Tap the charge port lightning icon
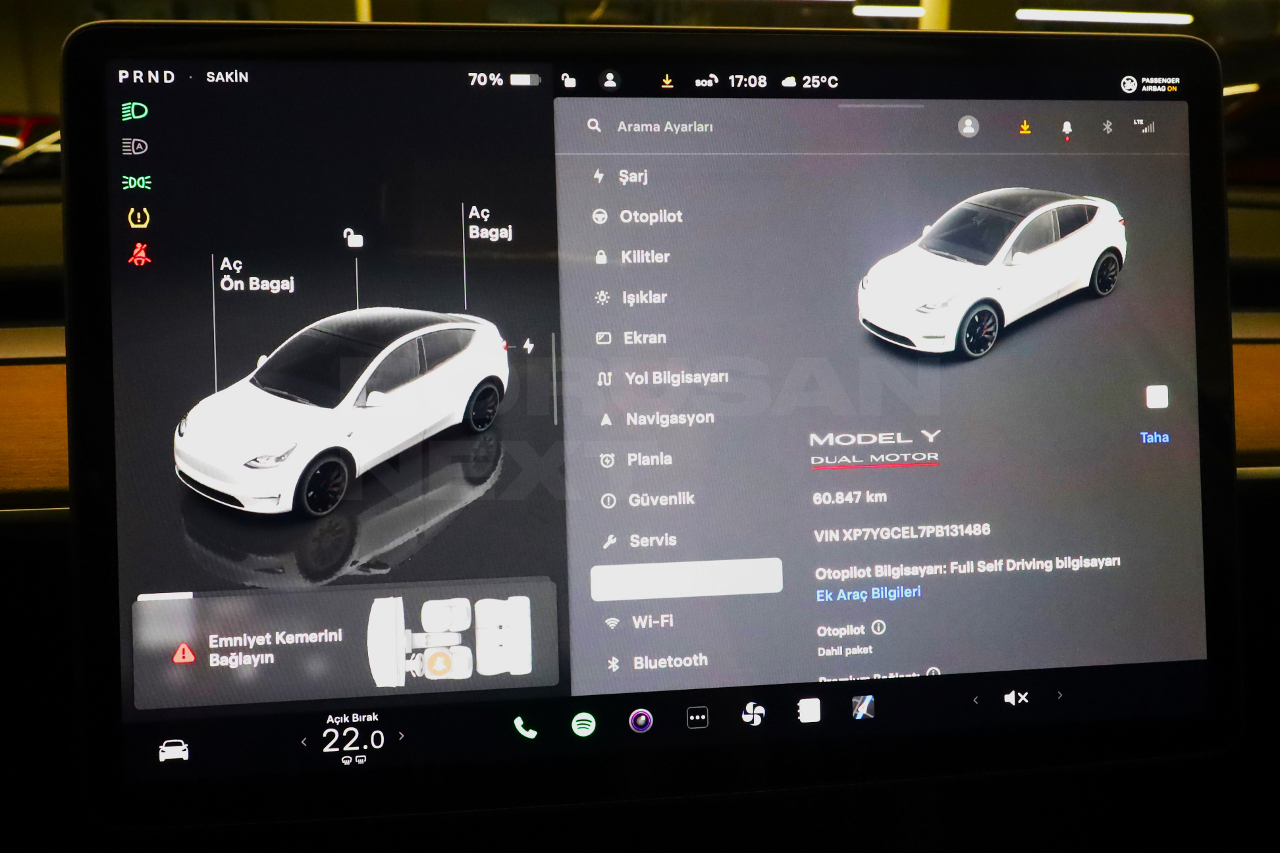Image resolution: width=1280 pixels, height=853 pixels. tap(528, 346)
